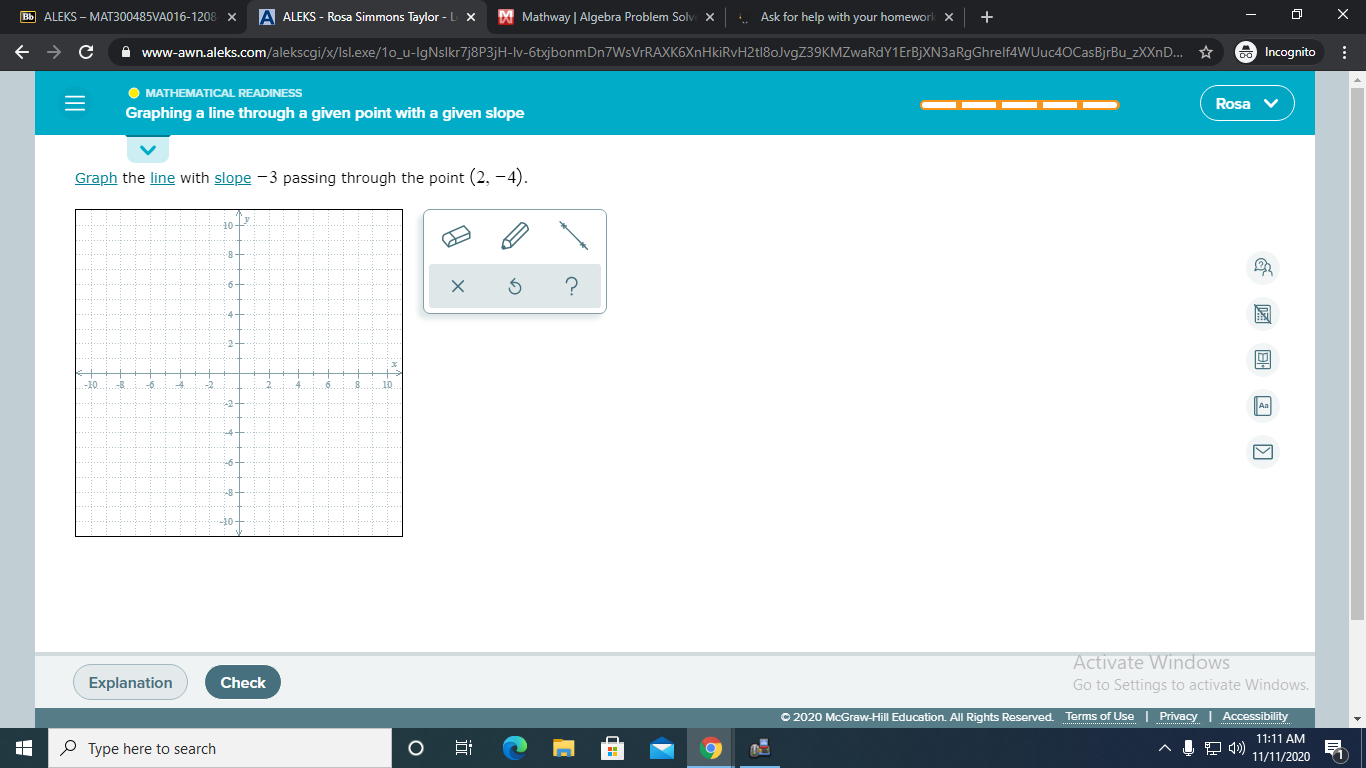Open the calculator from right sidebar
Image resolution: width=1366 pixels, height=768 pixels.
click(1262, 314)
